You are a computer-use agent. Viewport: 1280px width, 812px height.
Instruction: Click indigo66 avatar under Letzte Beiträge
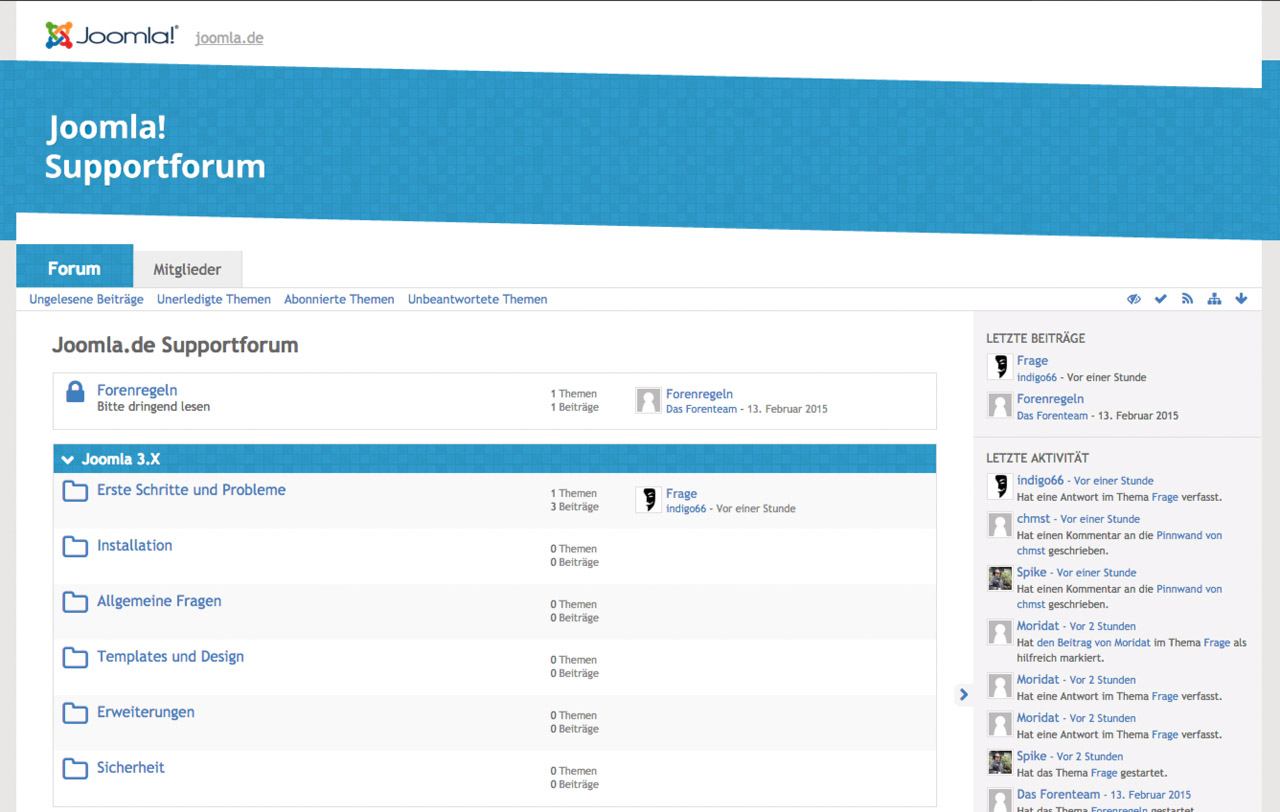click(1000, 367)
